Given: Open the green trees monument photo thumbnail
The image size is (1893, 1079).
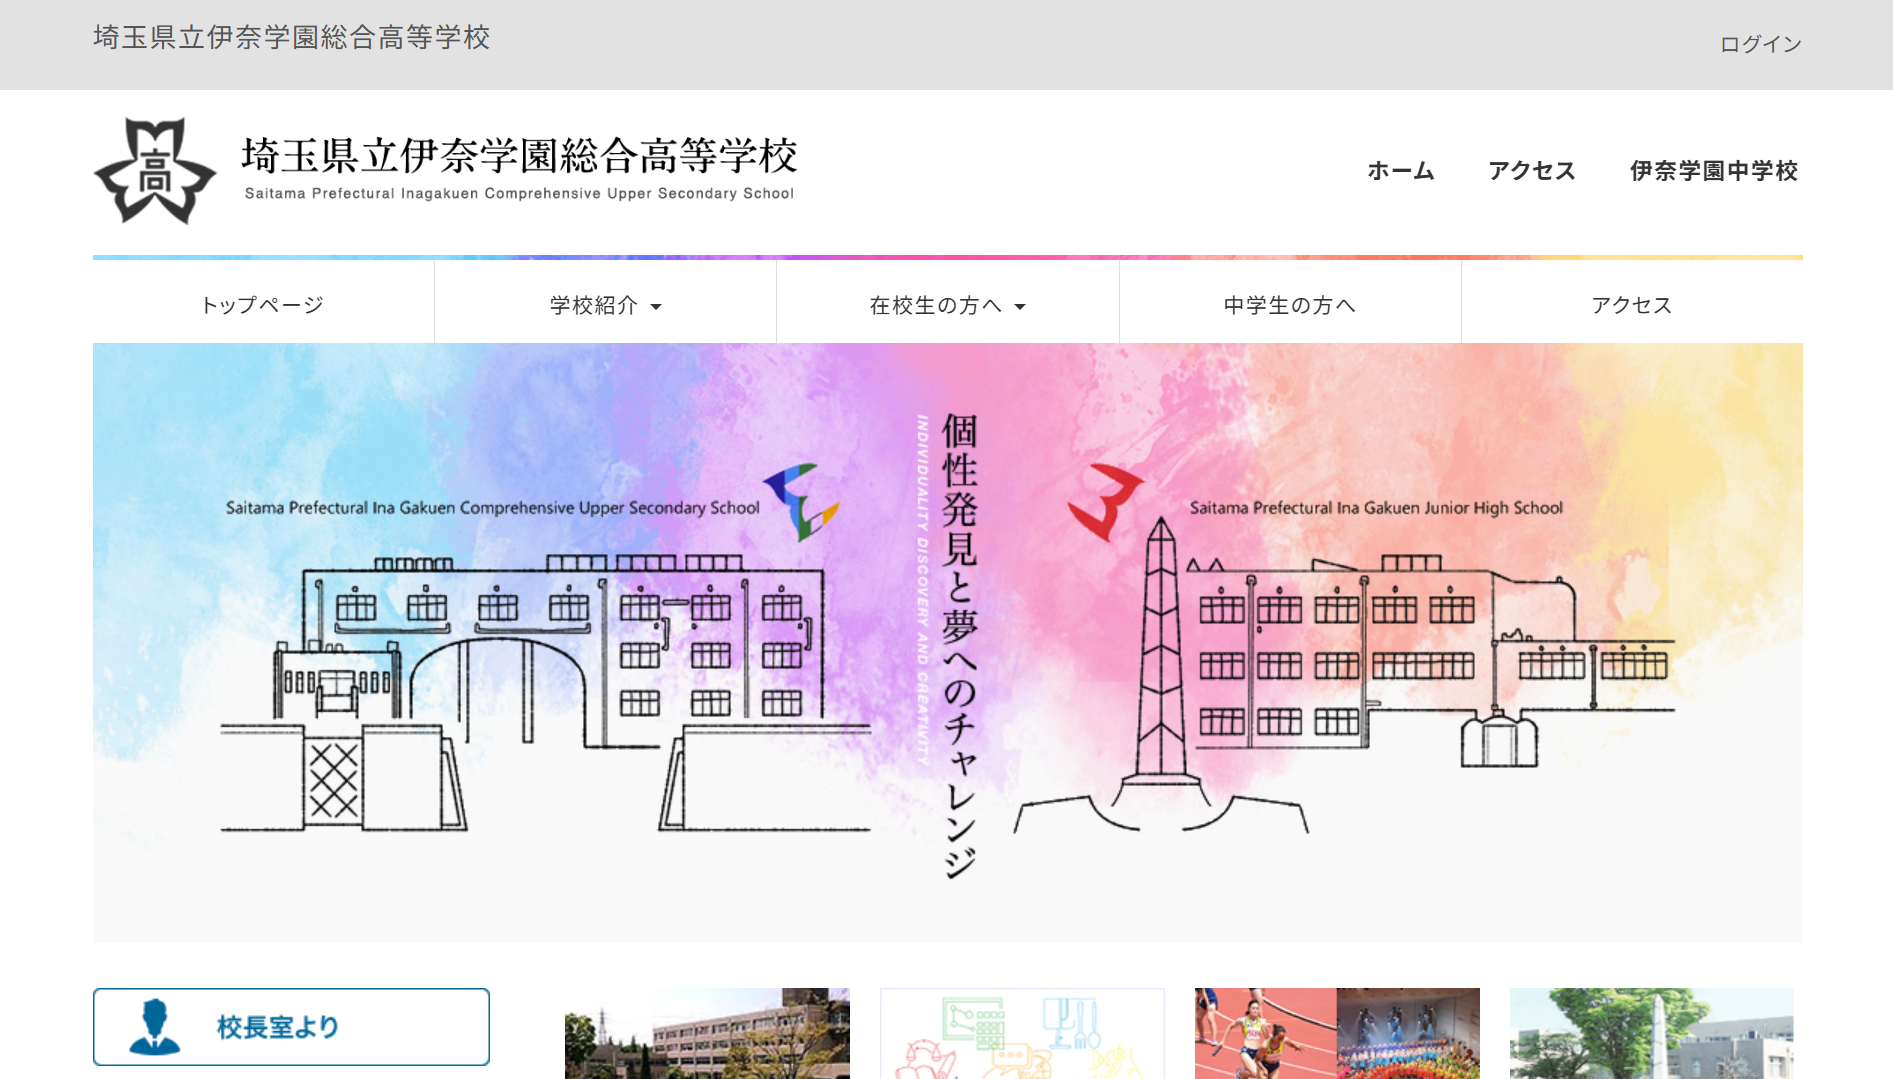Looking at the screenshot, I should (x=1652, y=1033).
